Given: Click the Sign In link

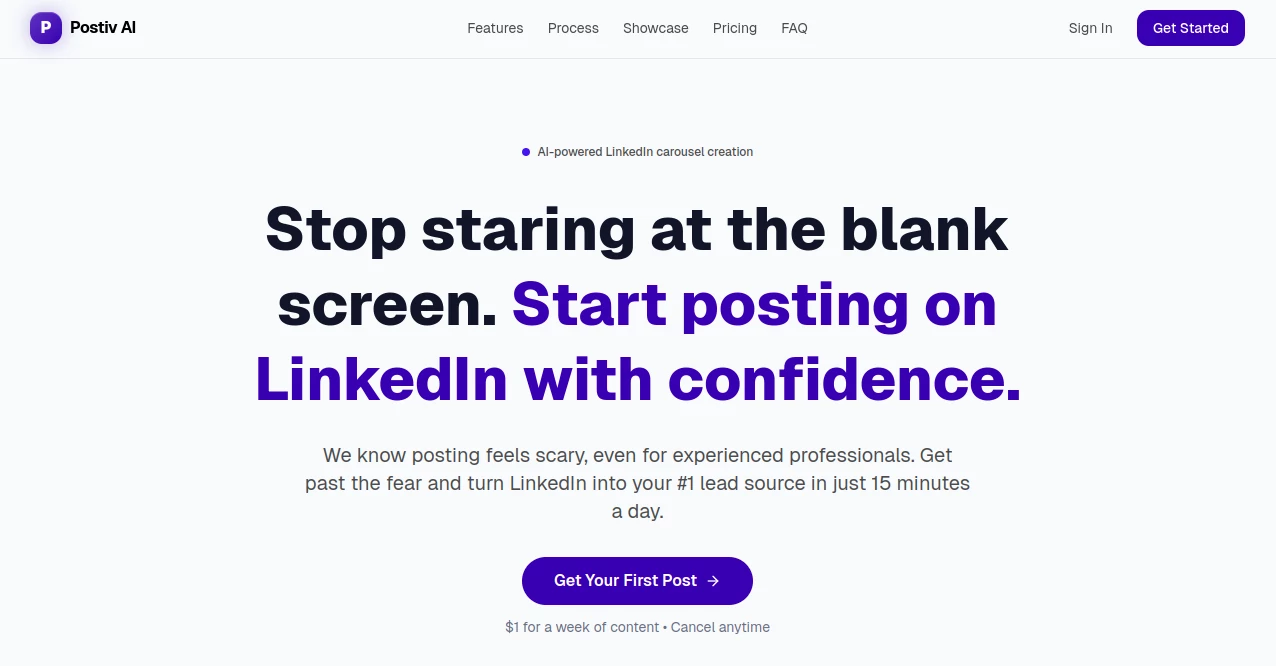Looking at the screenshot, I should pyautogui.click(x=1090, y=28).
